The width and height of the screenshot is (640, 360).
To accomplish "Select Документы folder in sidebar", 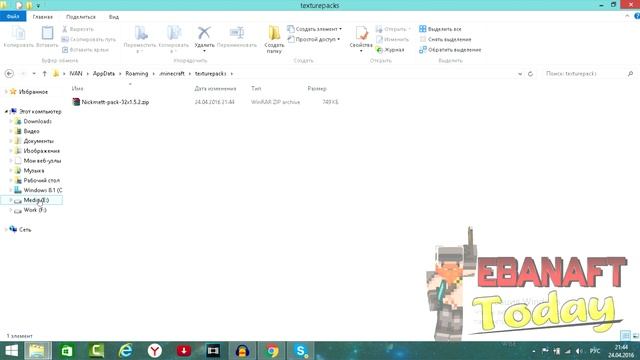I will tap(38, 141).
